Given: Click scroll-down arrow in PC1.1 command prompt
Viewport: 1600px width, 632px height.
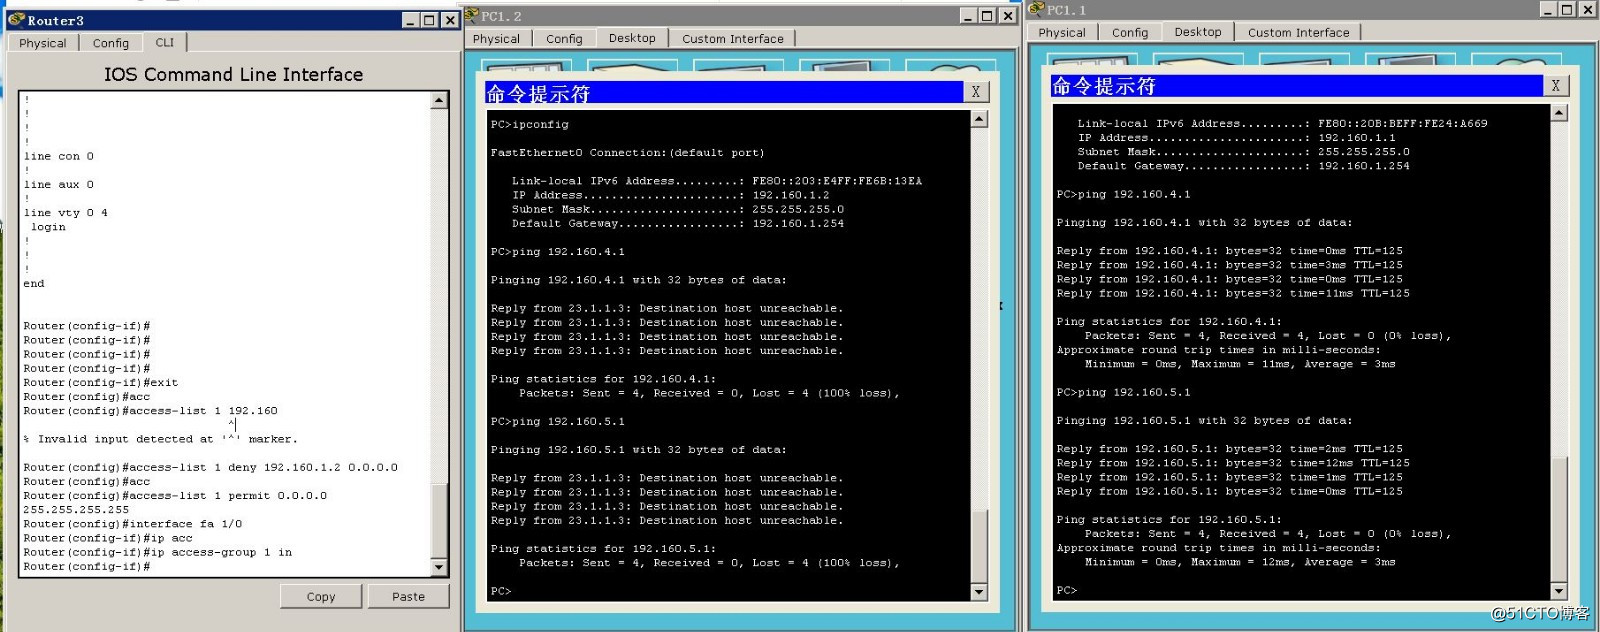Looking at the screenshot, I should coord(1559,591).
